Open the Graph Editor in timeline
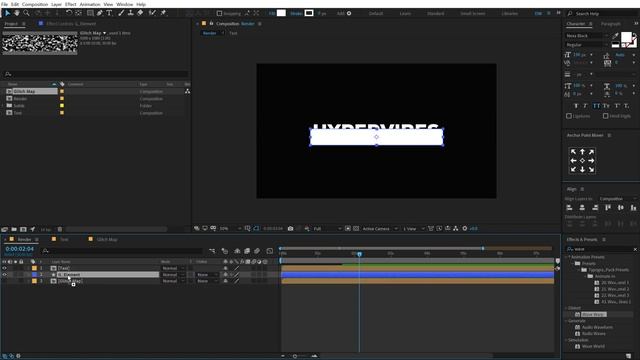 (x=270, y=251)
